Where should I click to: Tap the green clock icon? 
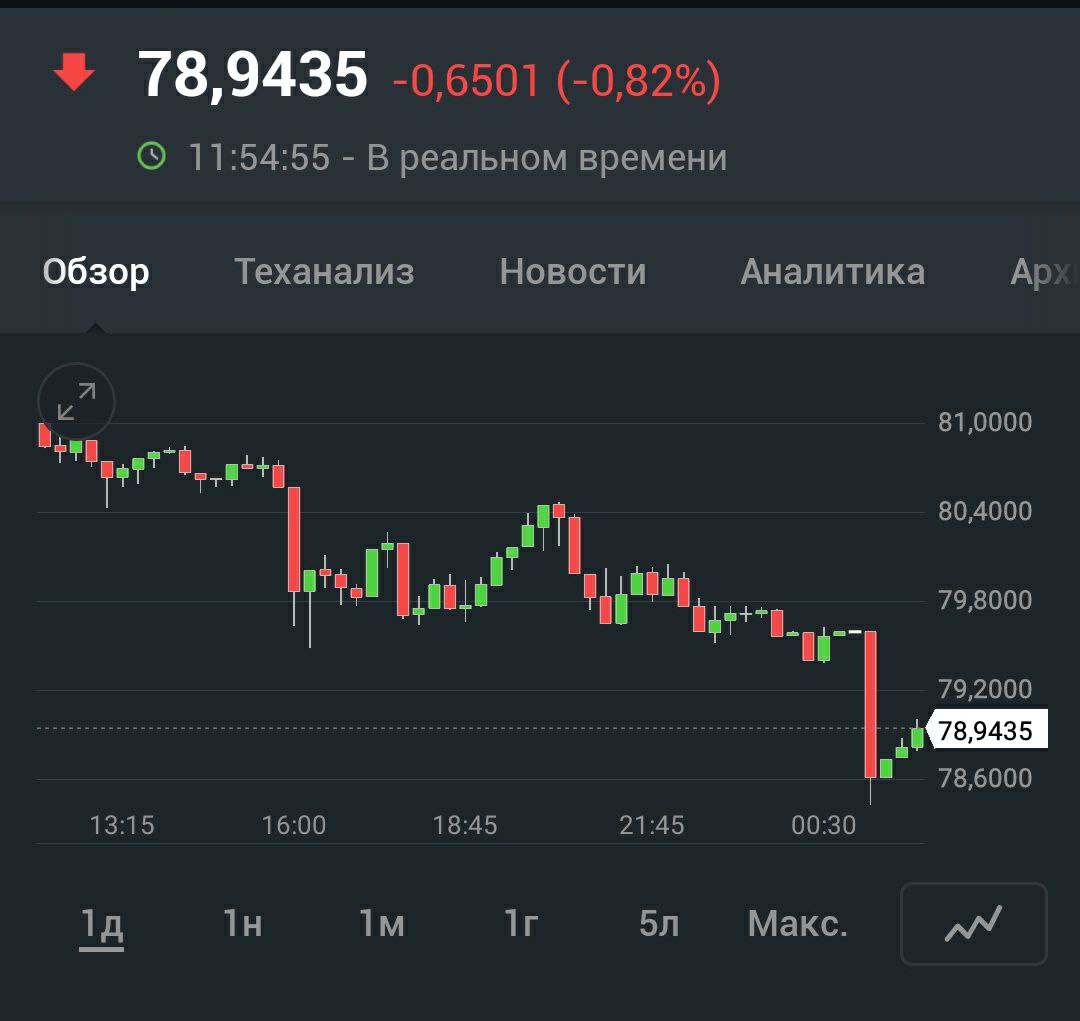pyautogui.click(x=152, y=156)
